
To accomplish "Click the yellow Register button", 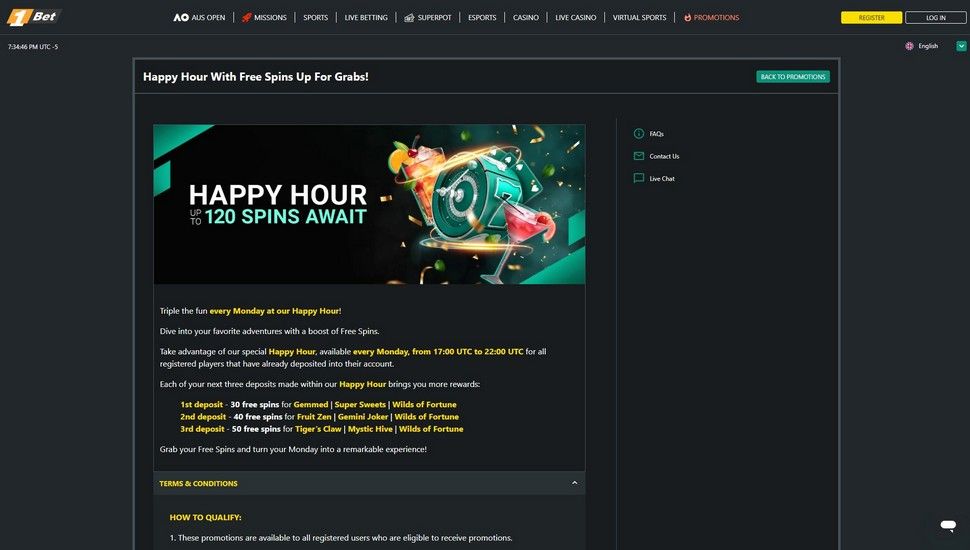I will (x=871, y=17).
